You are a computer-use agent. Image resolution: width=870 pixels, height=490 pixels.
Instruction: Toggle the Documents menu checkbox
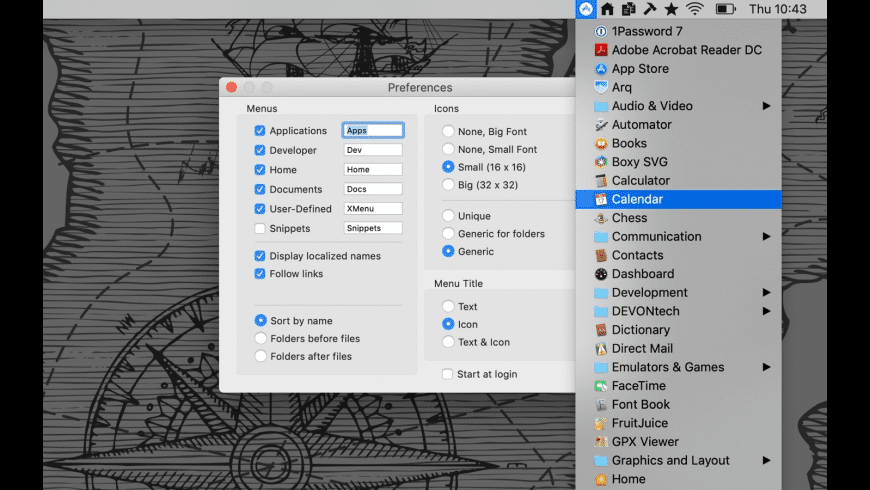260,189
